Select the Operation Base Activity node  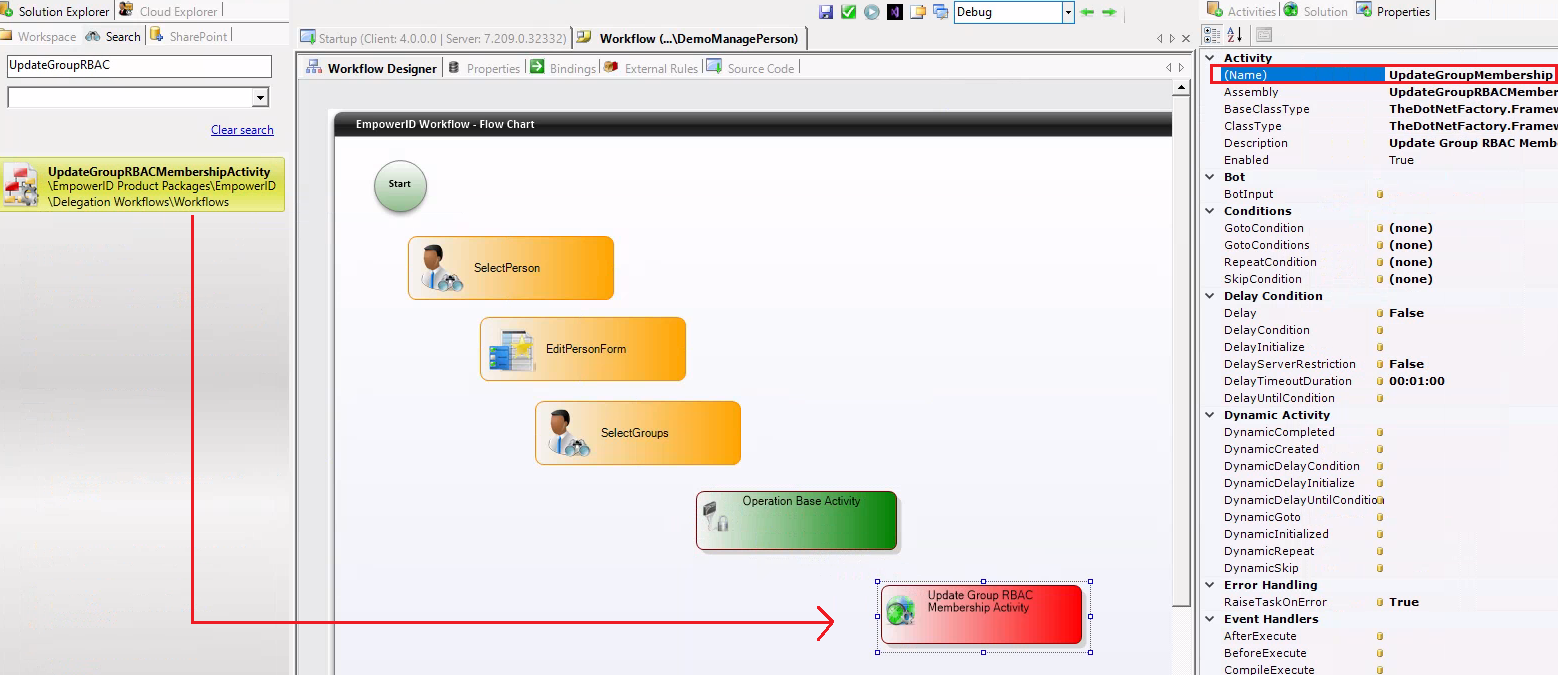pyautogui.click(x=796, y=521)
